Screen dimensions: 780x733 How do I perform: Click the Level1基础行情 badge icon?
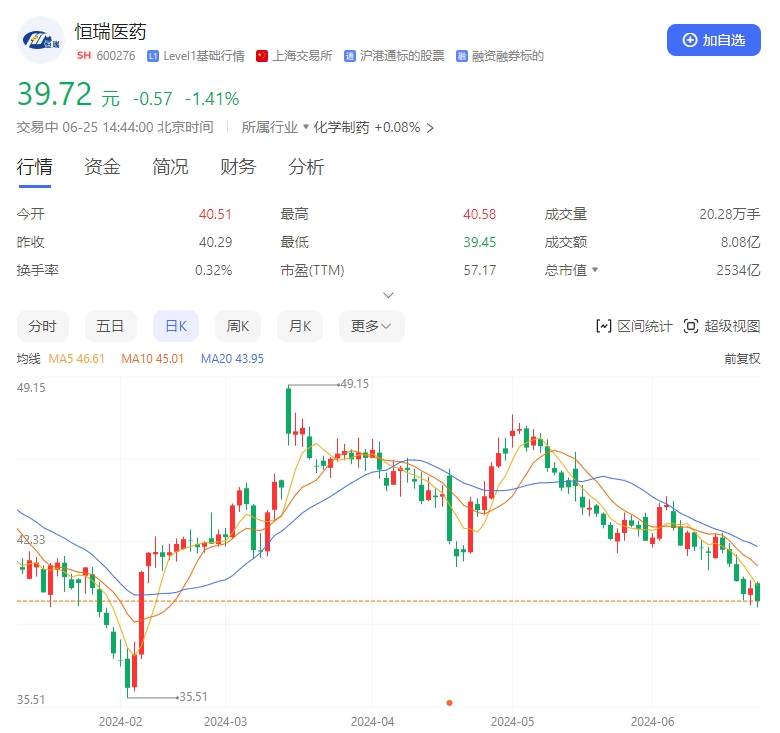[x=153, y=56]
